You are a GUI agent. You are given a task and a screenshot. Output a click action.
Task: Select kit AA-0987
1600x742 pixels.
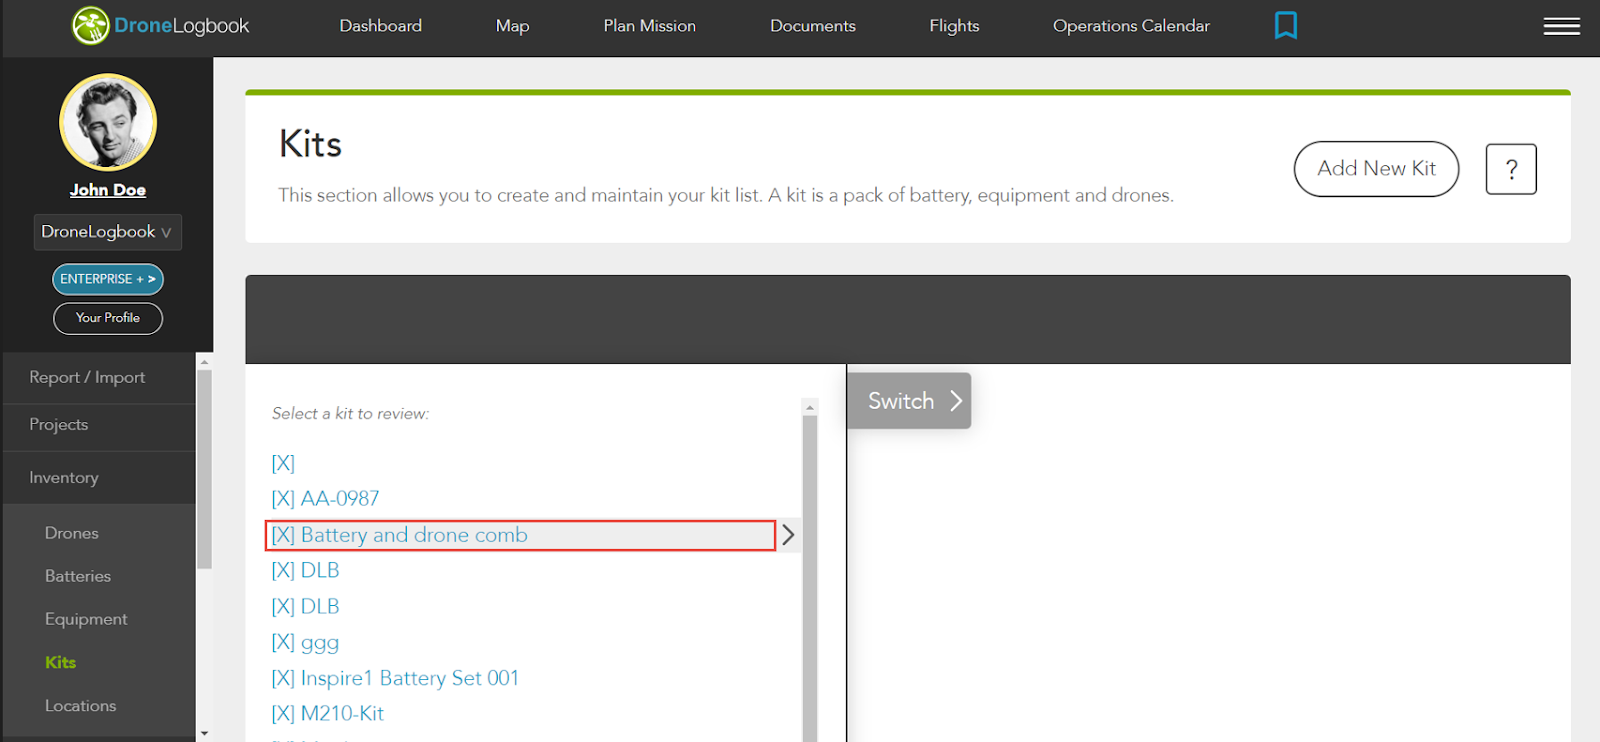coord(325,498)
